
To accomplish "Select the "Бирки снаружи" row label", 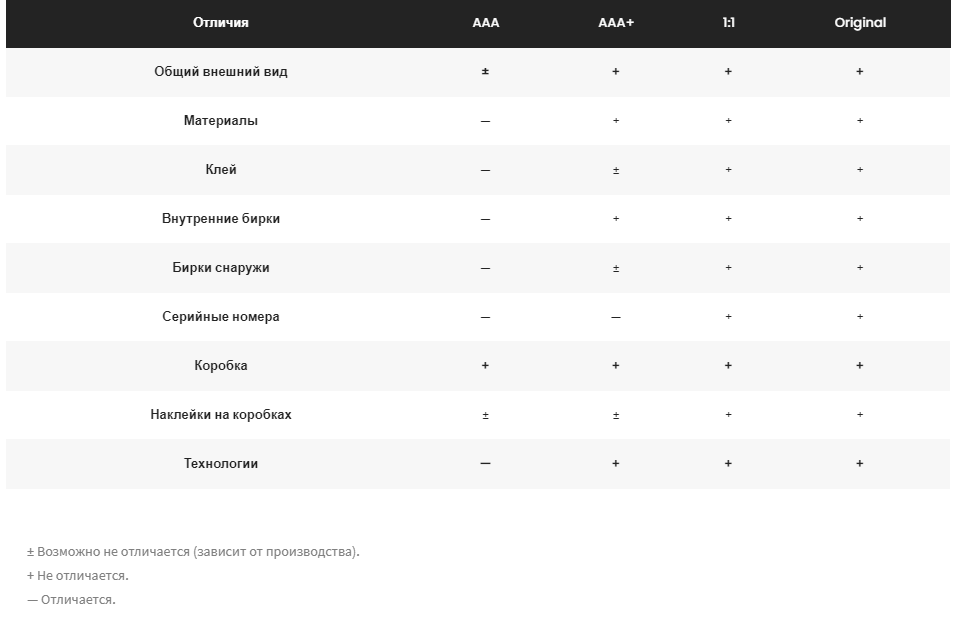I will click(221, 268).
